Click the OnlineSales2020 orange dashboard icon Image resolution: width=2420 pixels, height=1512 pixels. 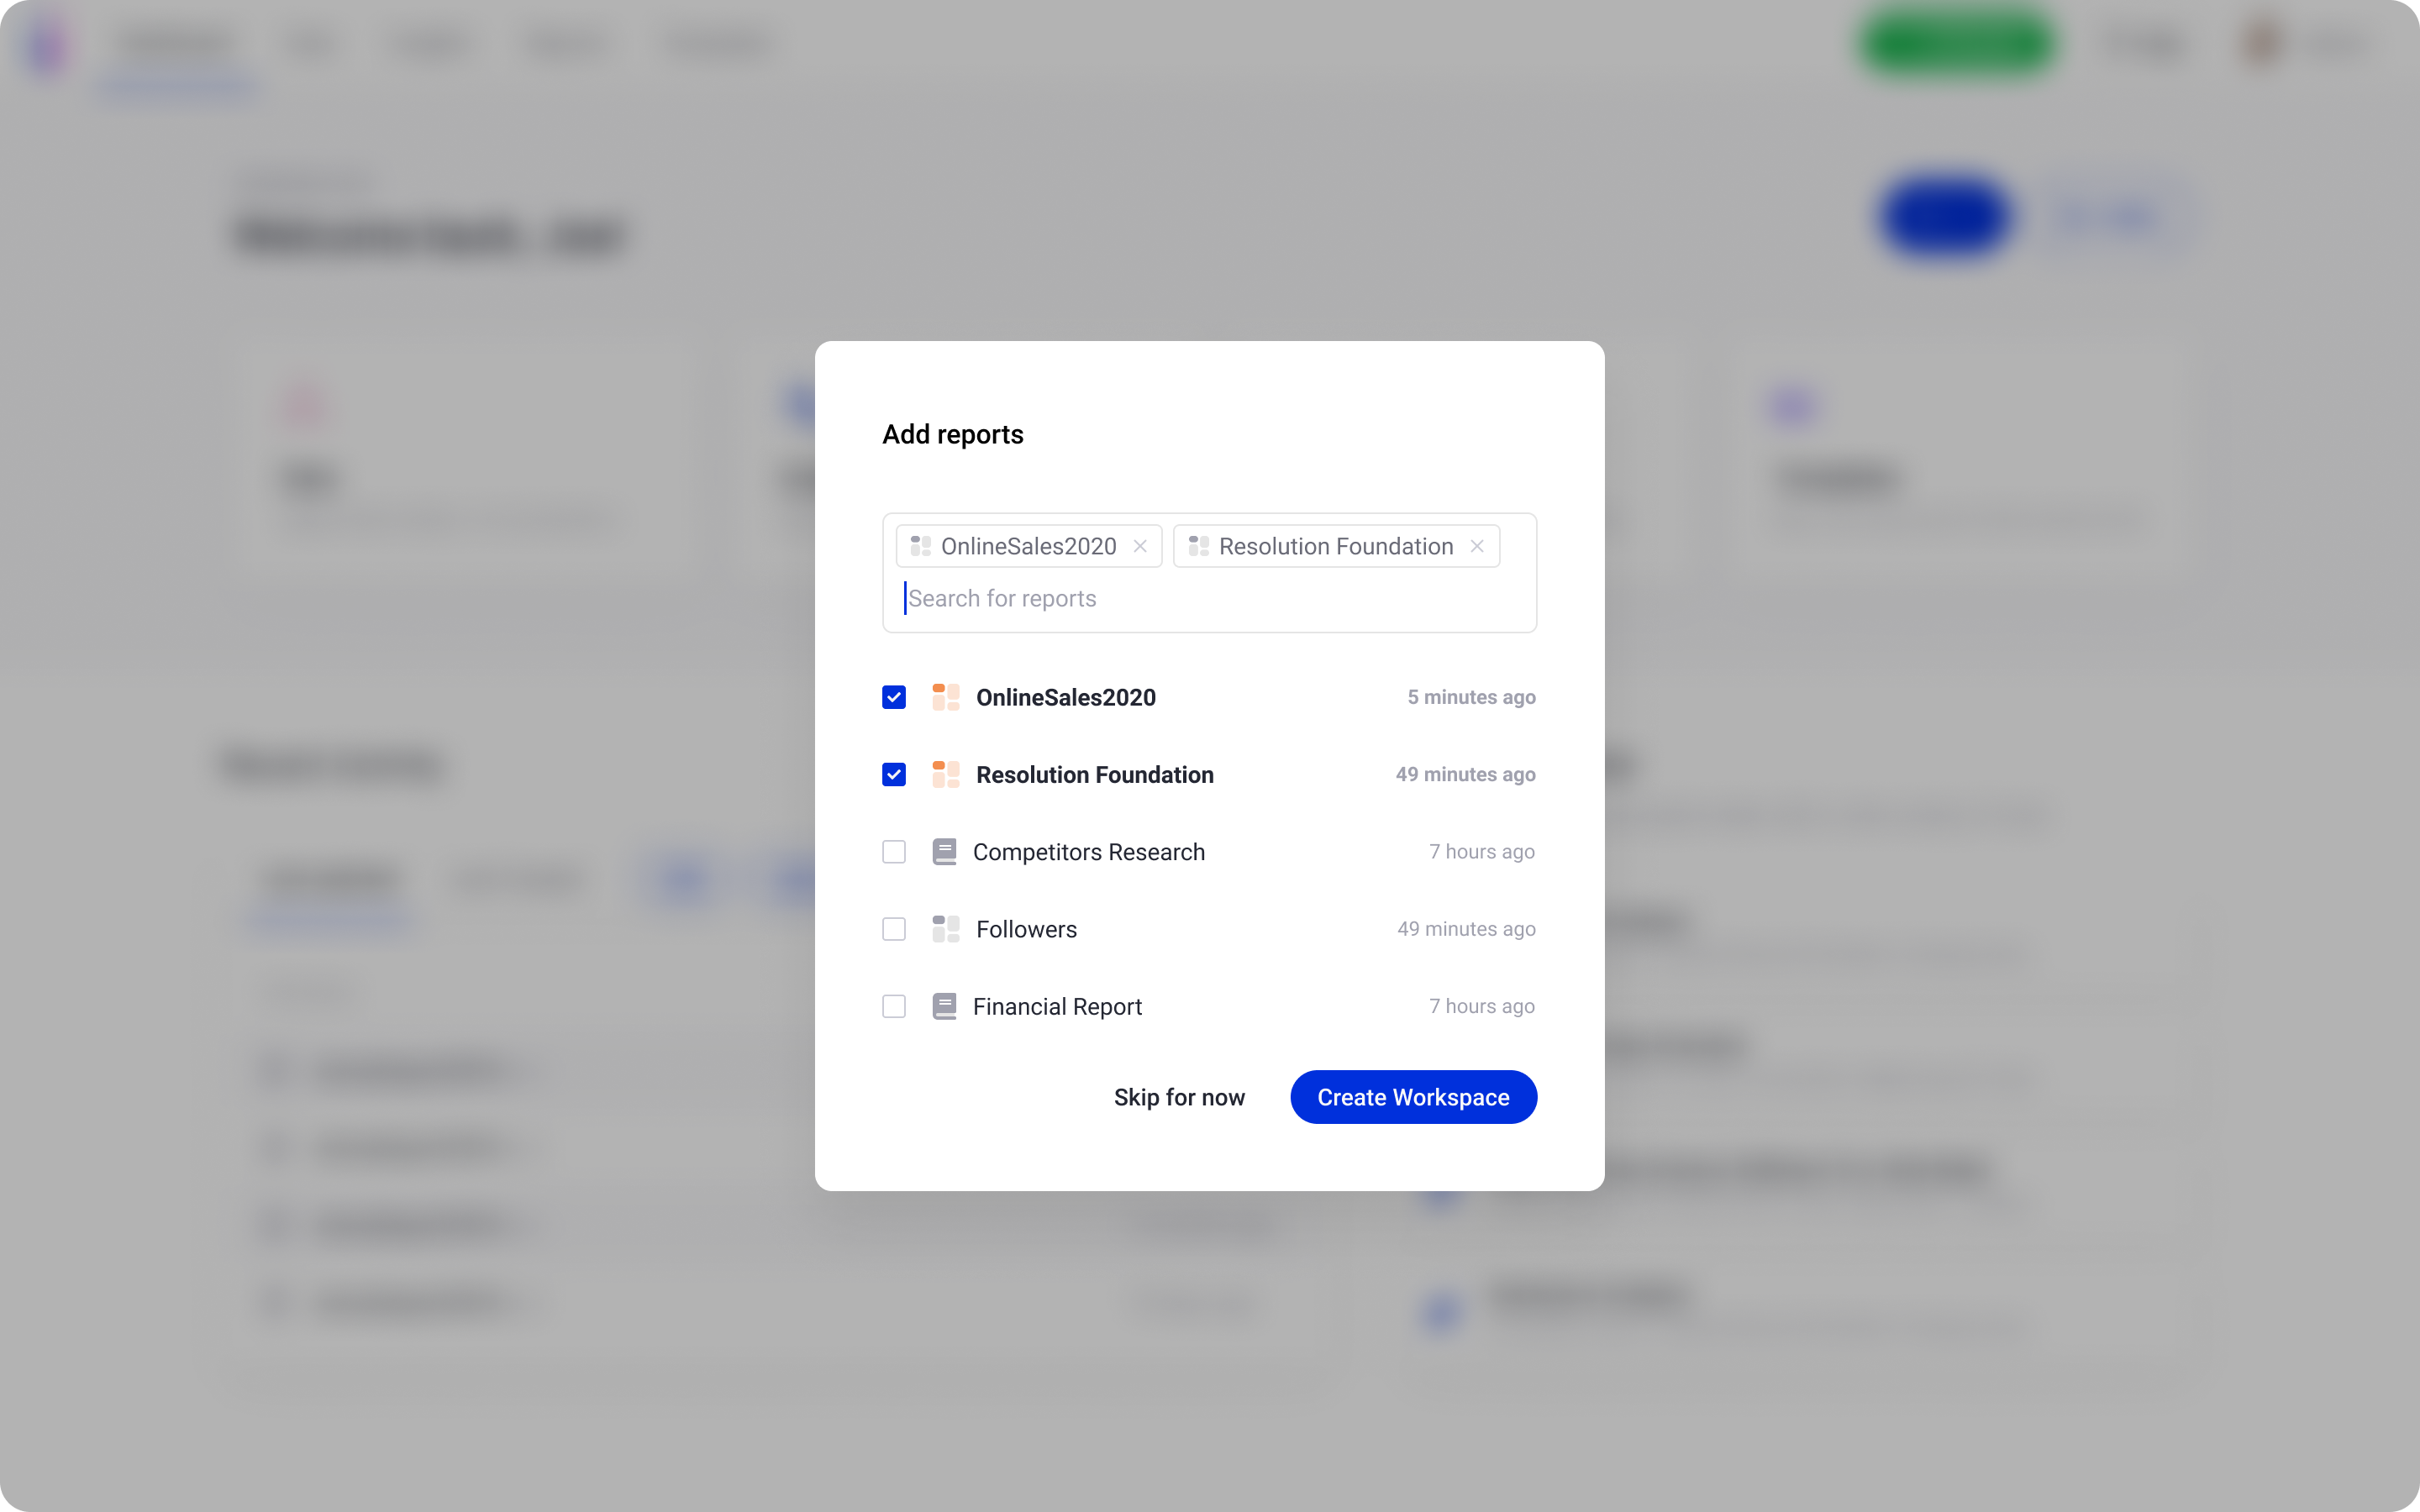pos(945,697)
